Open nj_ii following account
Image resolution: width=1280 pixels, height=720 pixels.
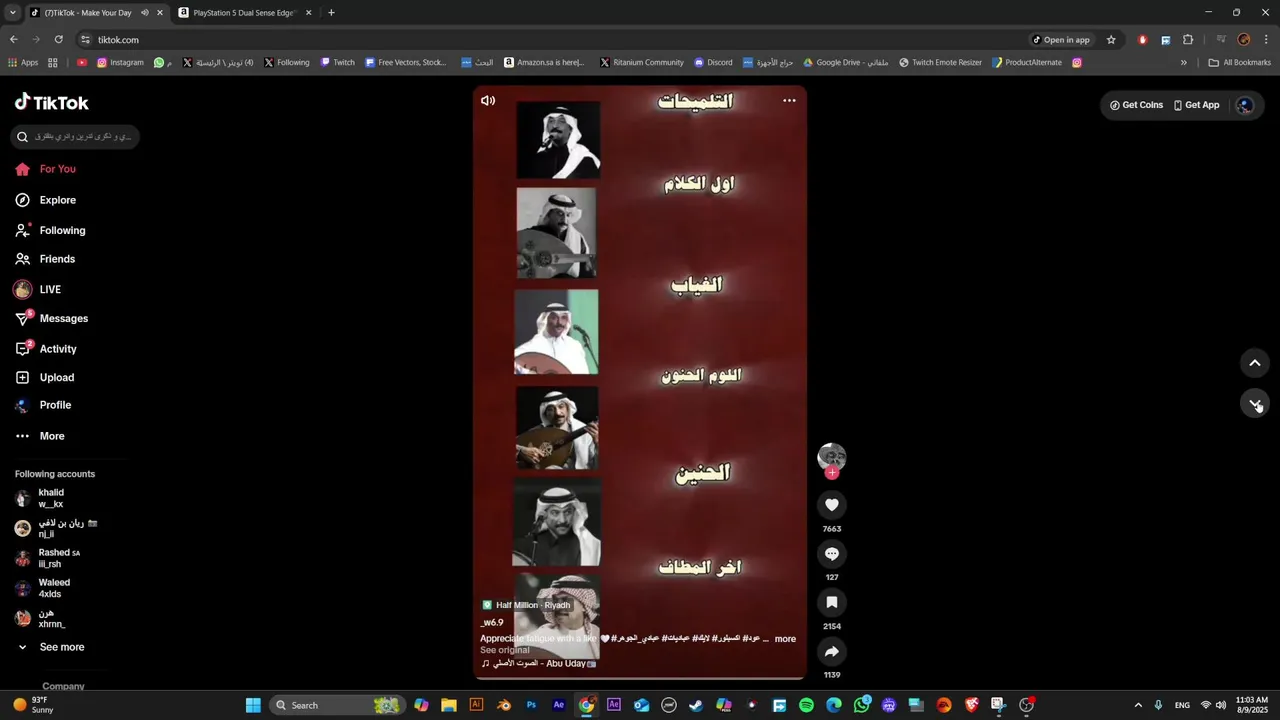point(56,528)
